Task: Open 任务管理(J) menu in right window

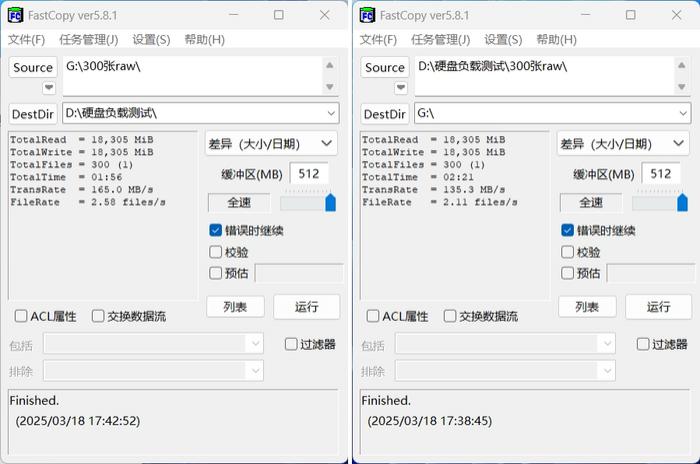Action: point(440,40)
